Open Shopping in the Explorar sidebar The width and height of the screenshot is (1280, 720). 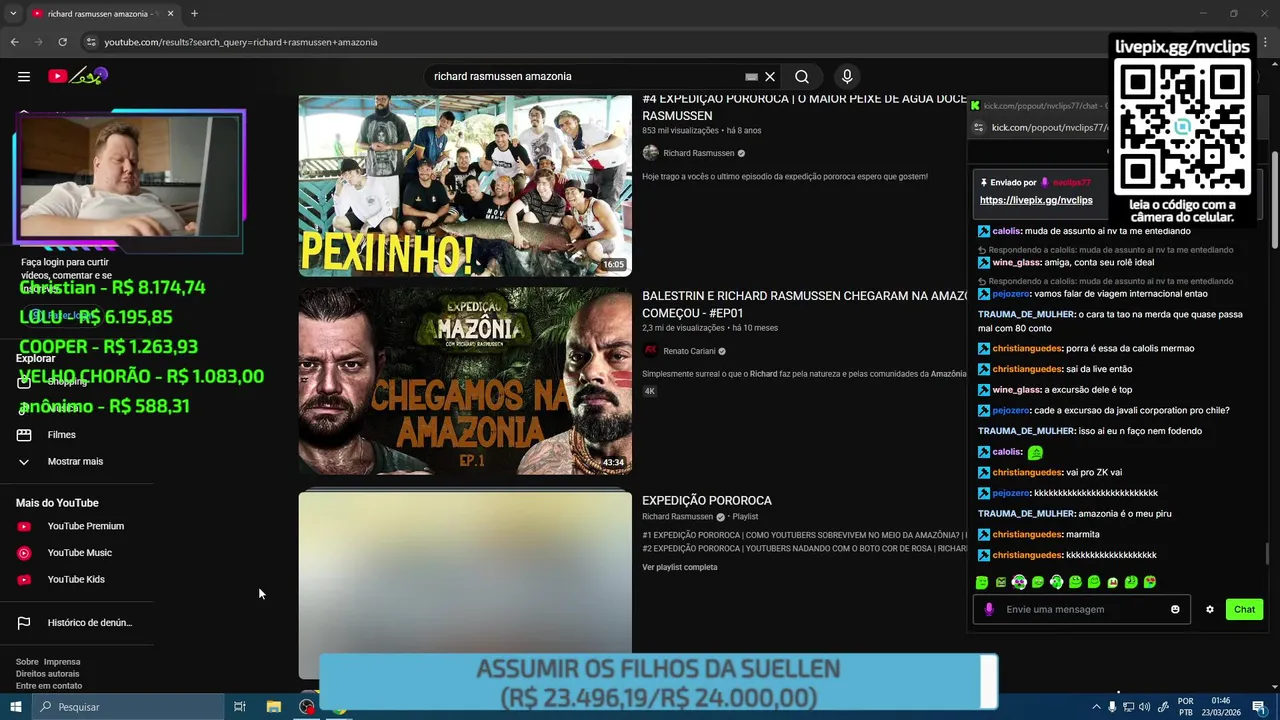pyautogui.click(x=67, y=382)
